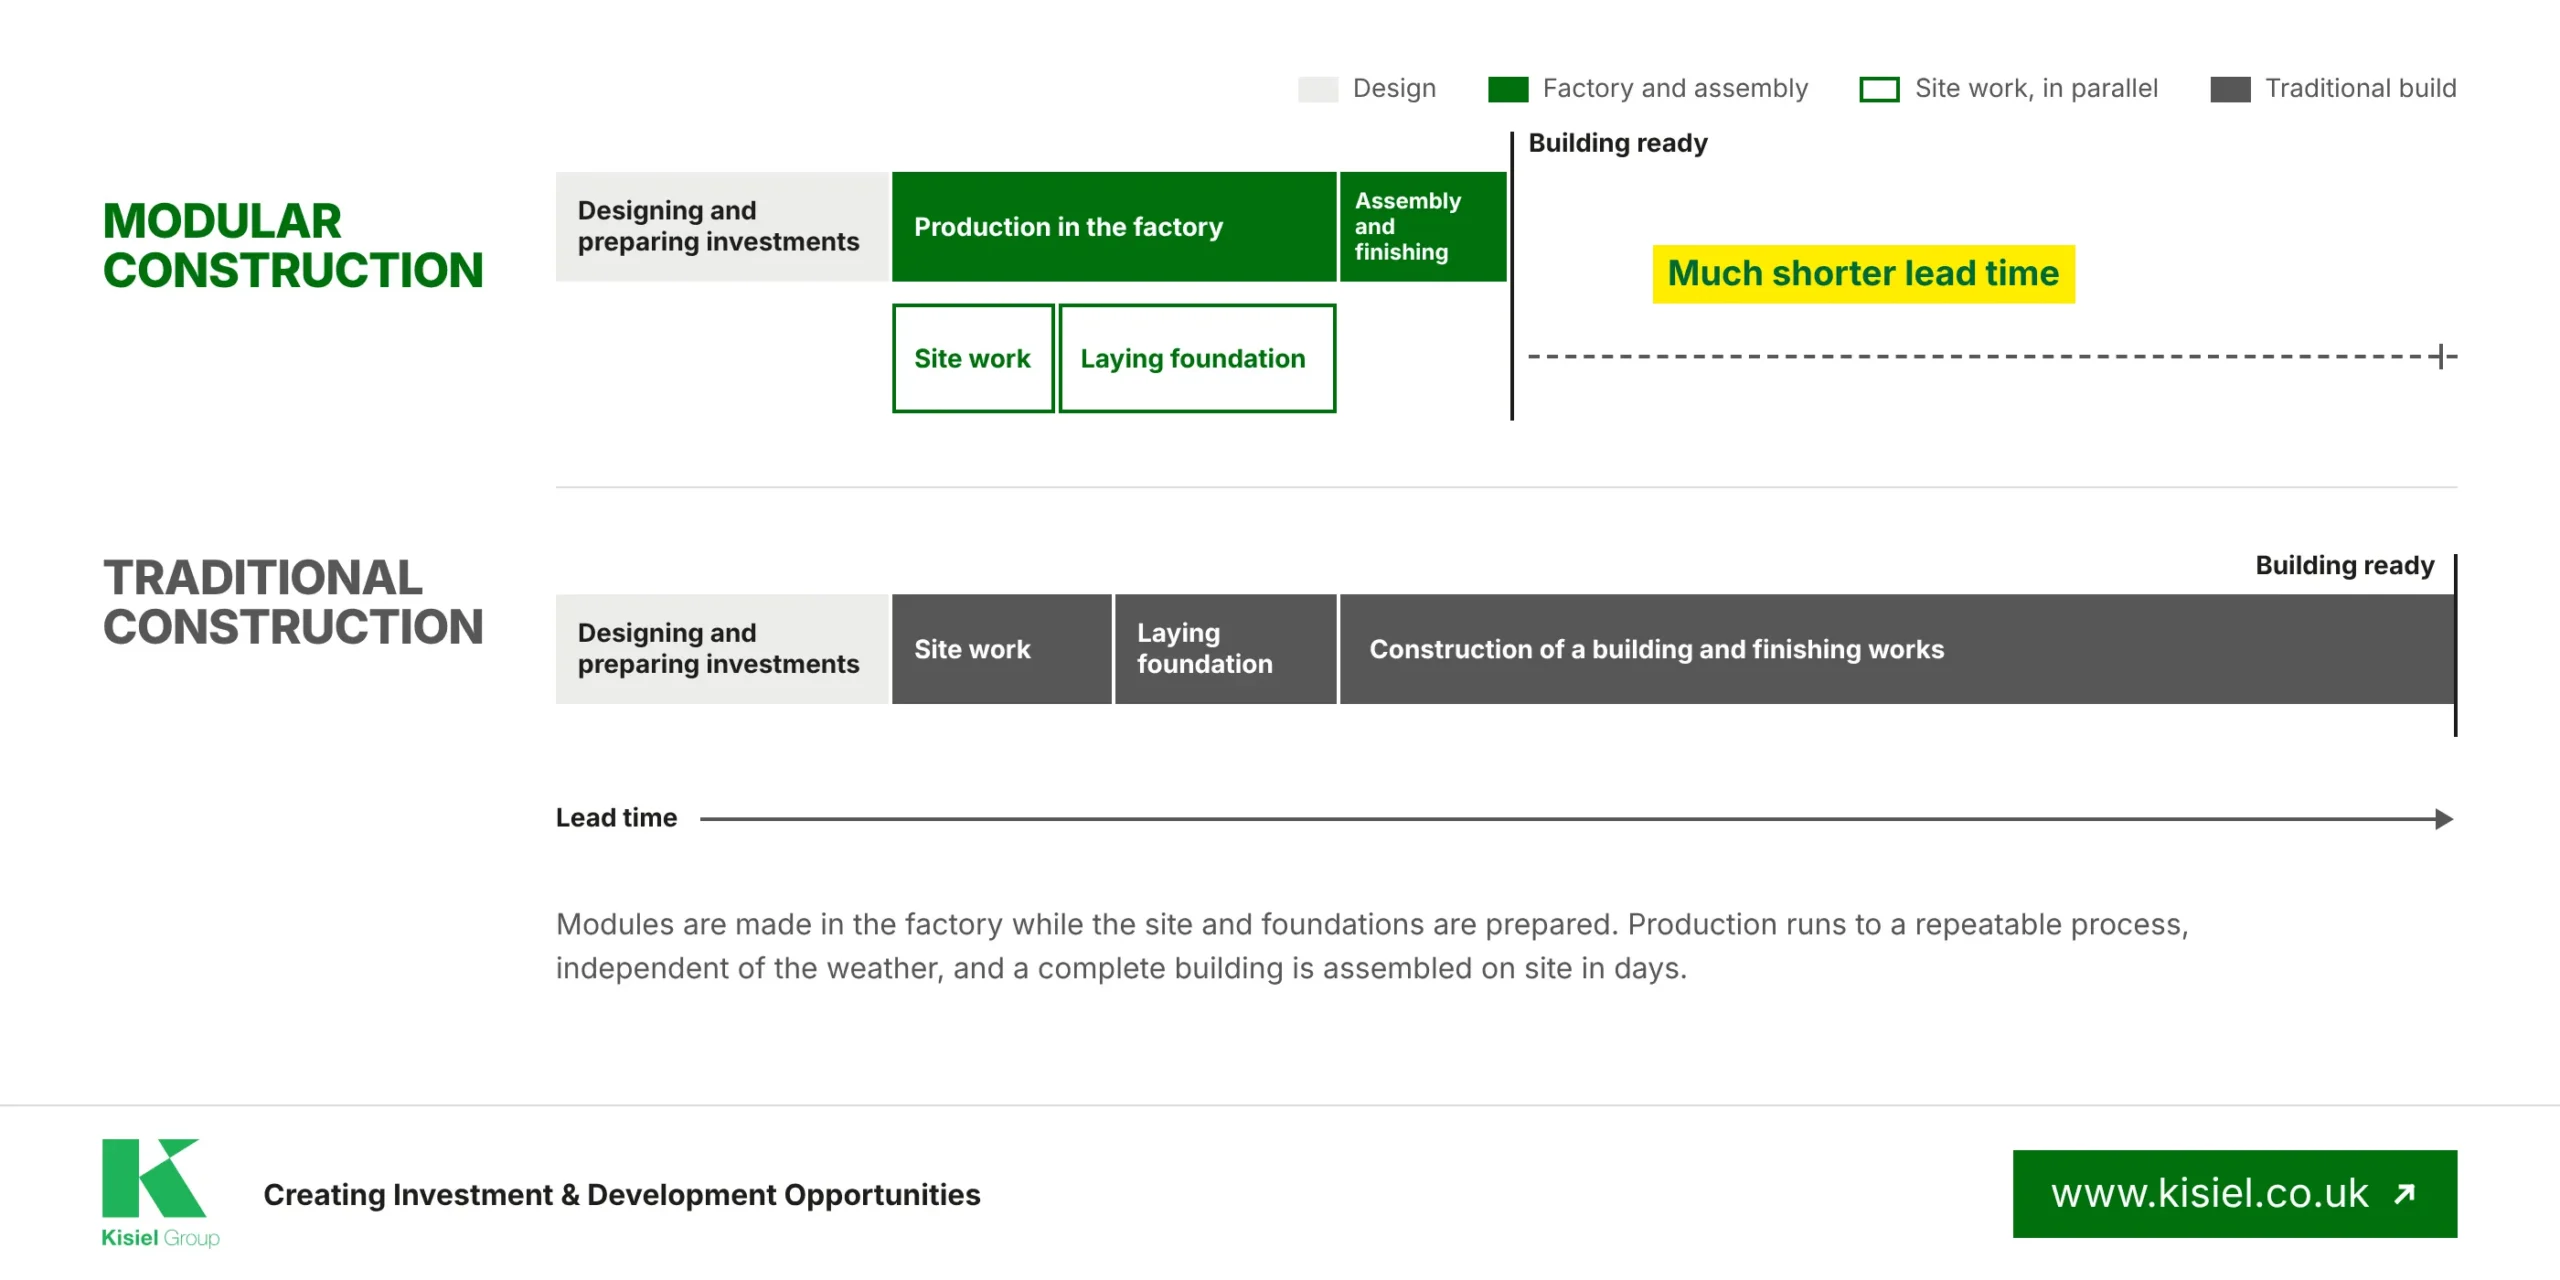Screen dimensions: 2560x1280
Task: Click the Lead time arrowhead
Action: tap(2444, 819)
